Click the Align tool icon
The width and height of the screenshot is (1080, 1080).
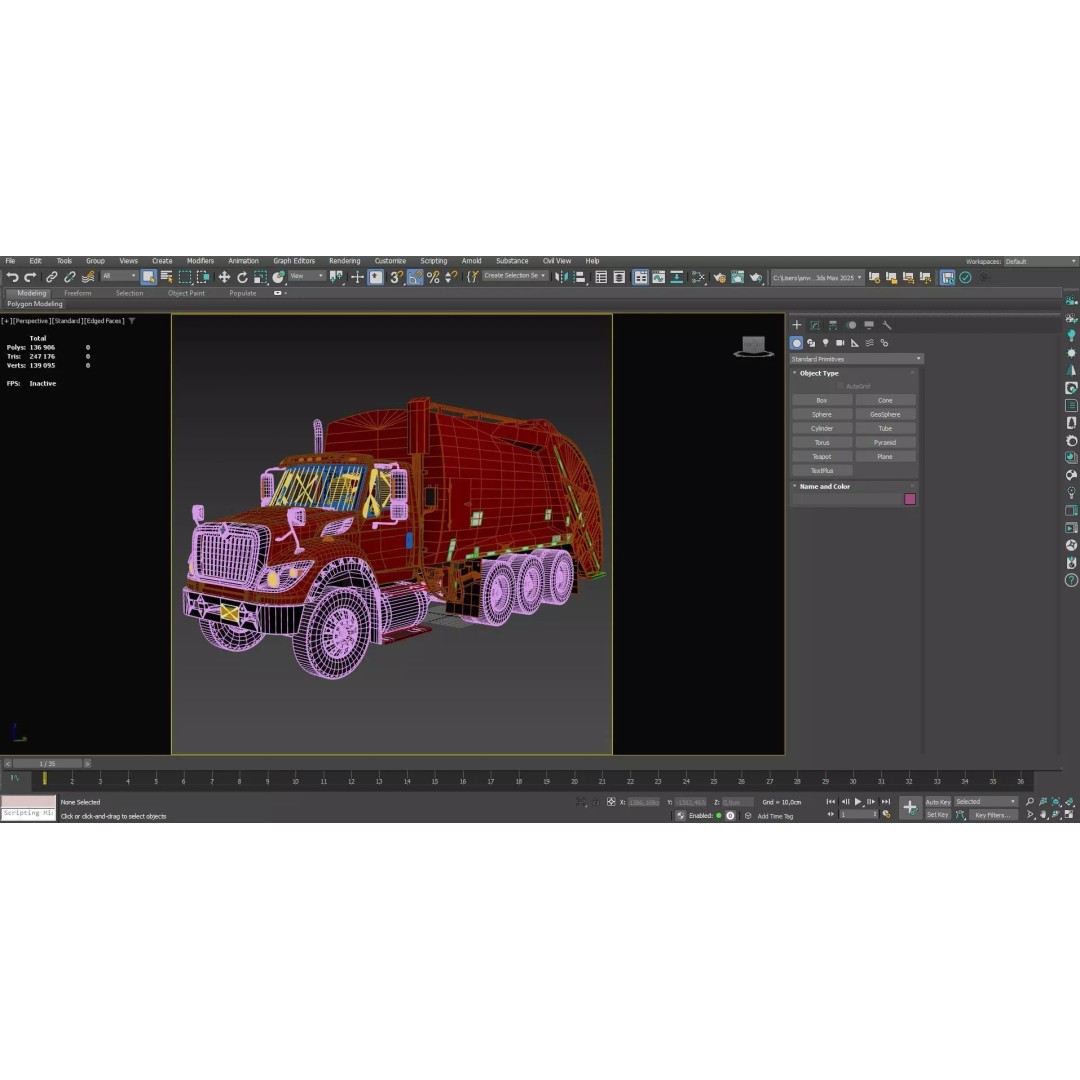[x=580, y=277]
